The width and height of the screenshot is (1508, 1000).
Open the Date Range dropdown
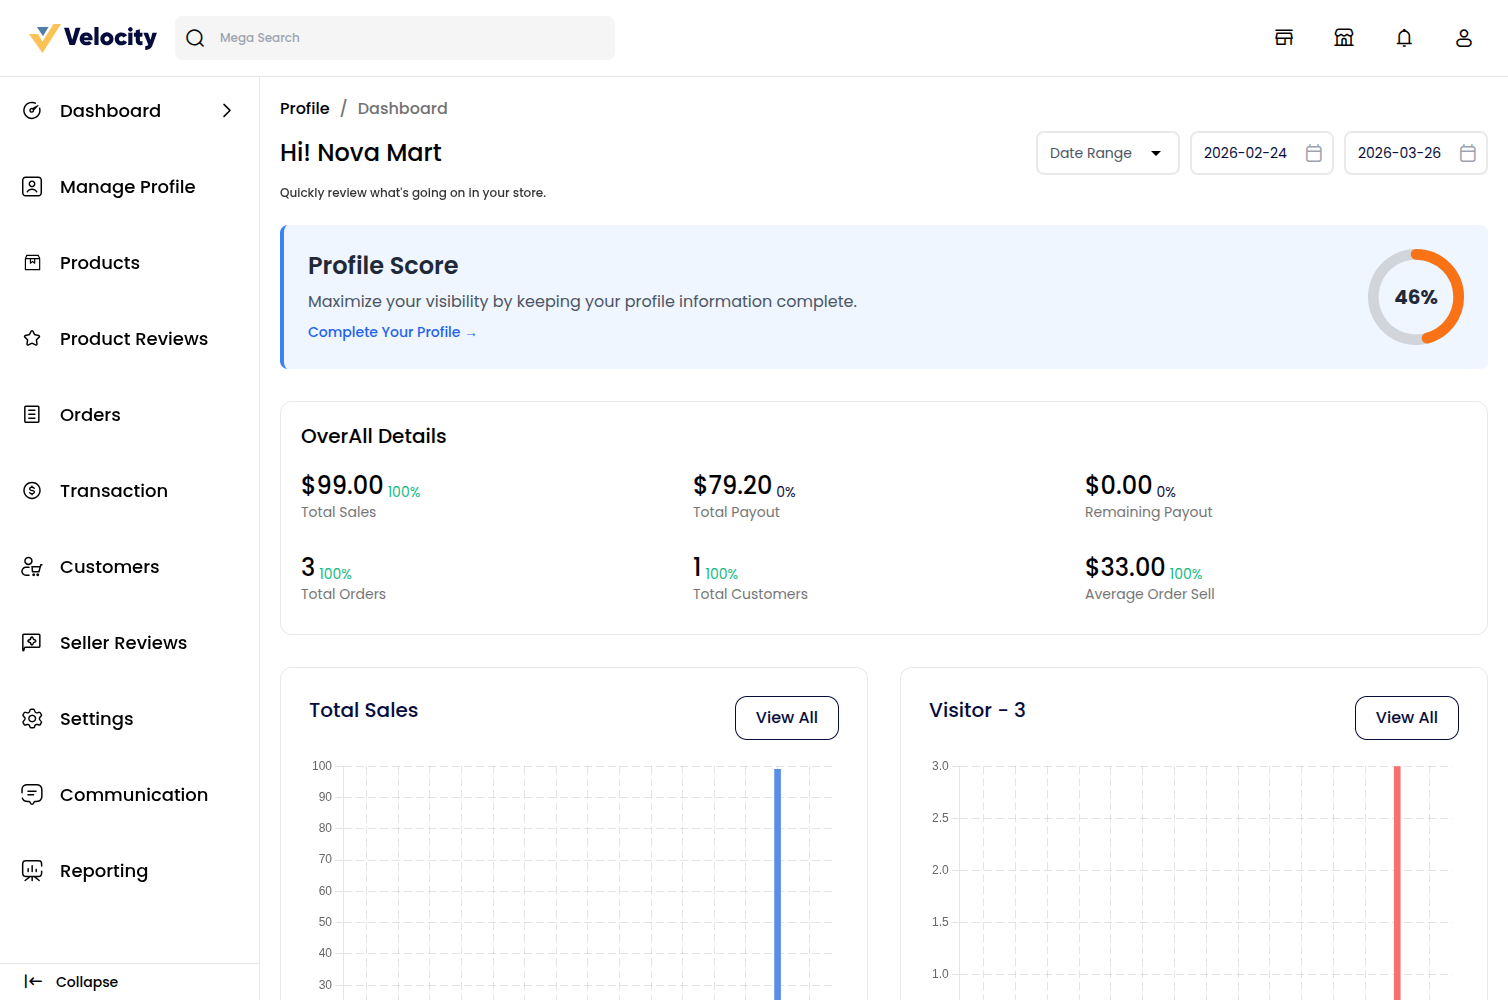1107,152
